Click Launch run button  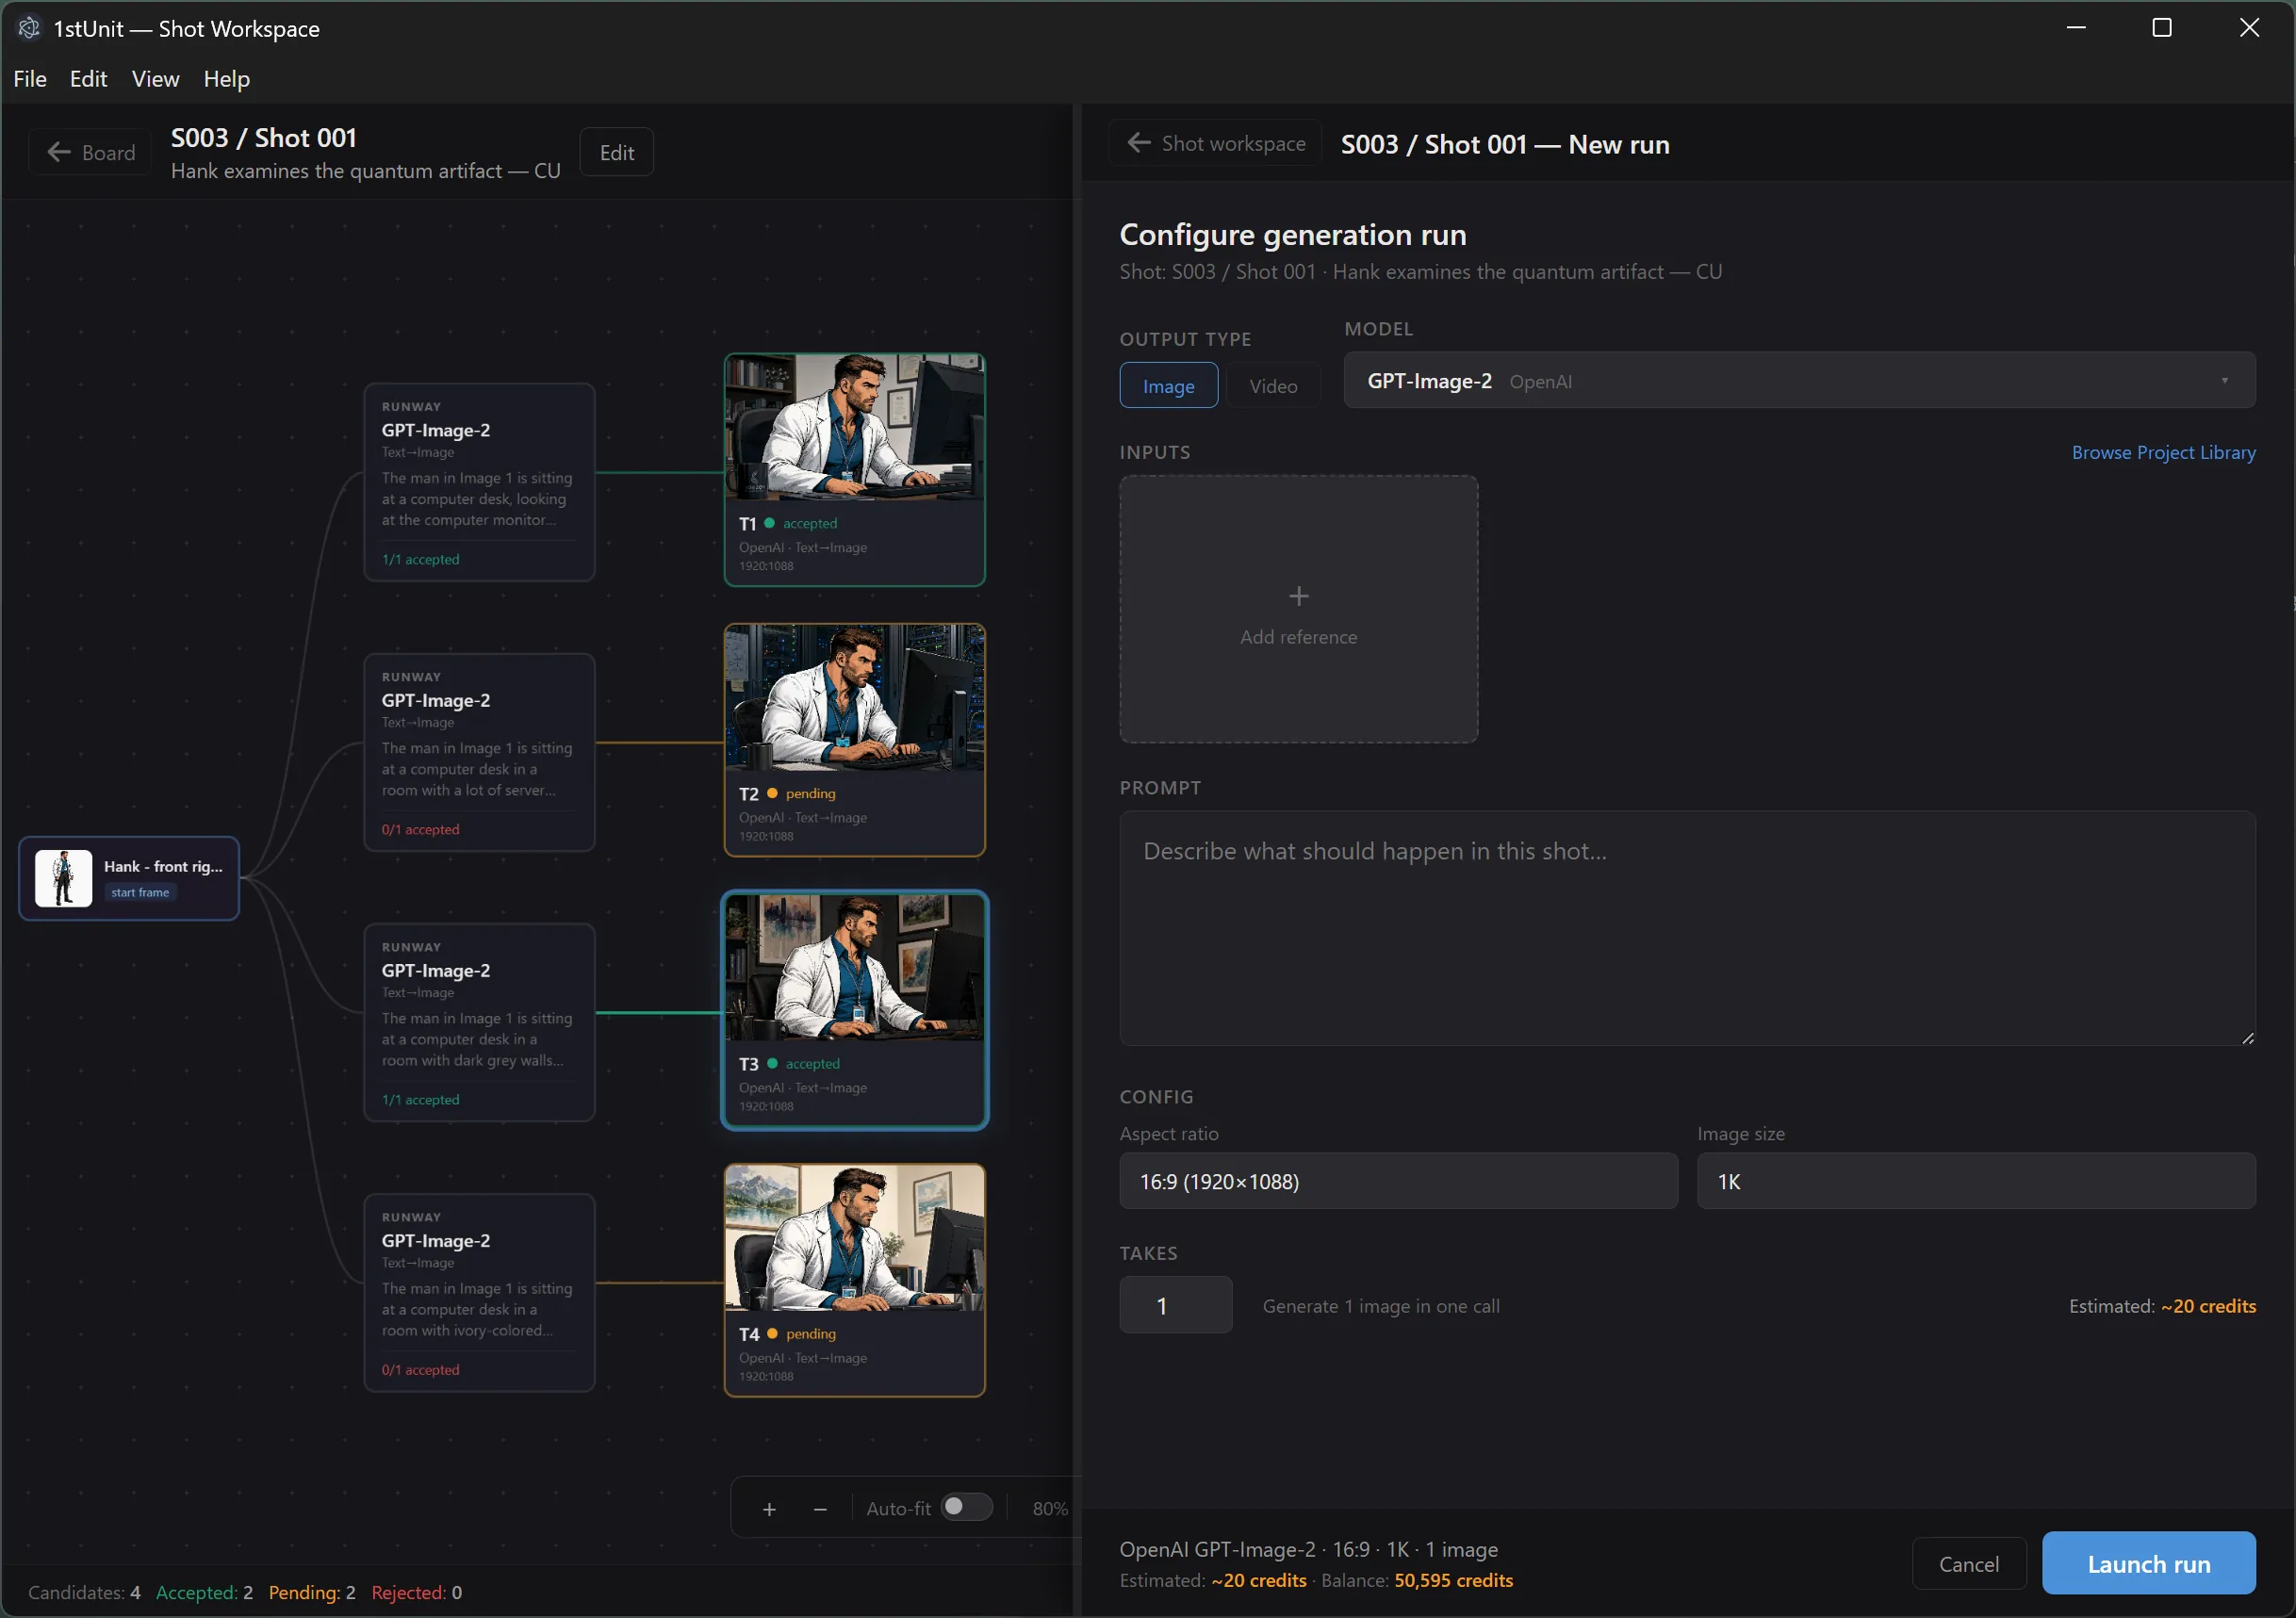tap(2148, 1564)
